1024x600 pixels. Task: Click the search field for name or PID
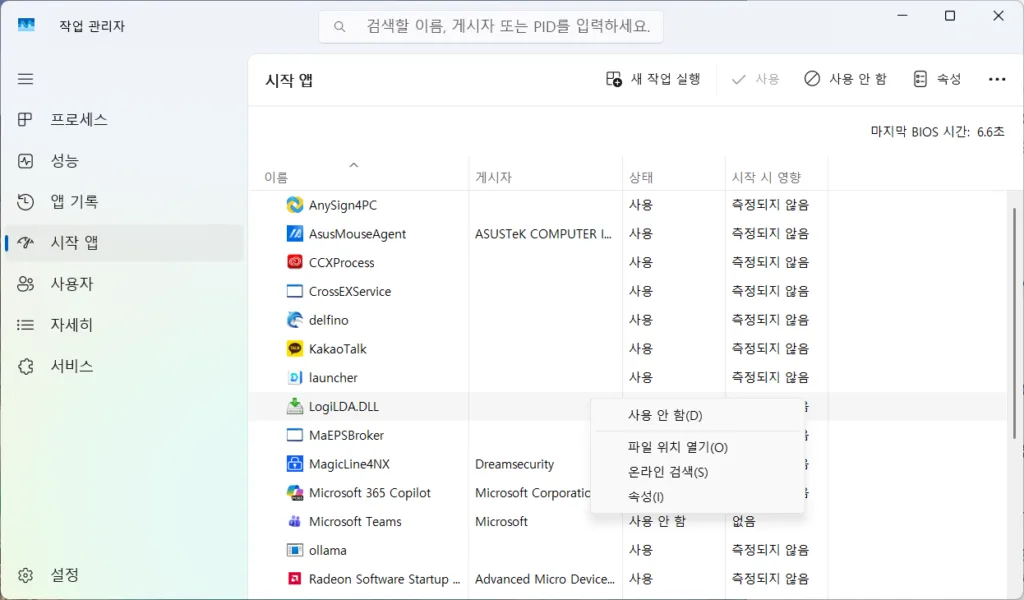[x=491, y=26]
